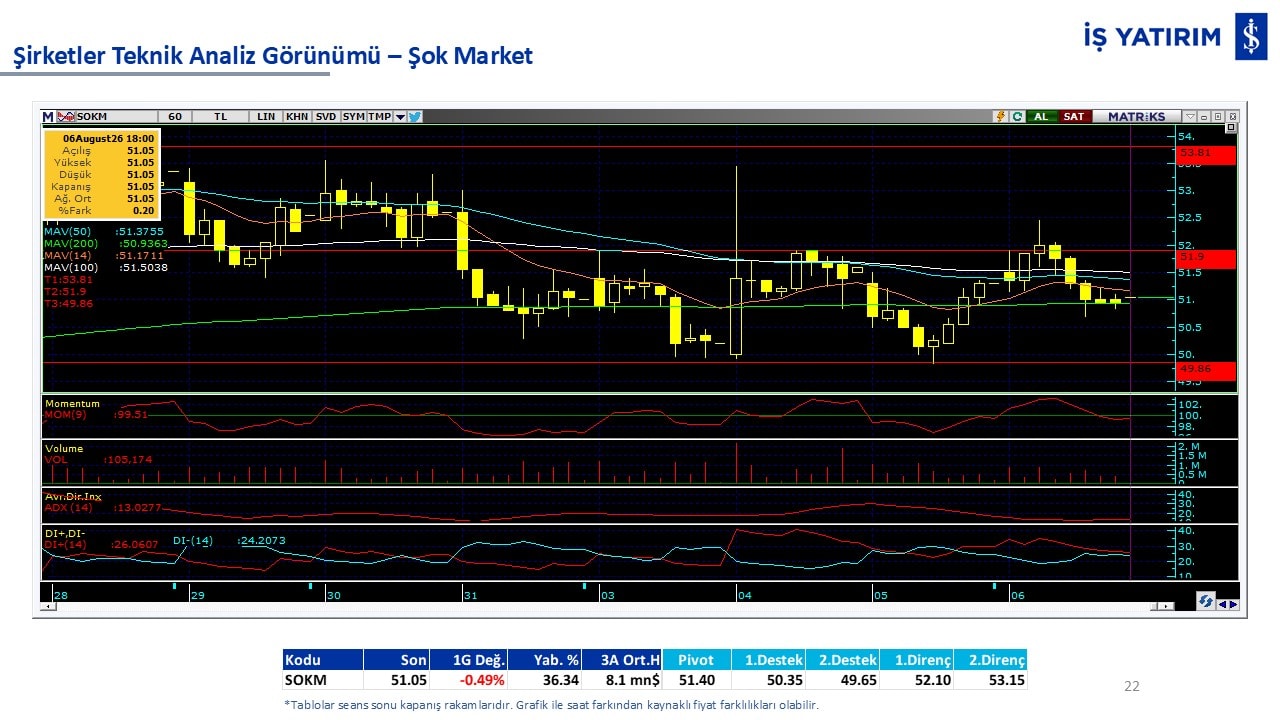The height and width of the screenshot is (720, 1280).
Task: Select the MAV(14) indicator label
Action: [x=67, y=255]
